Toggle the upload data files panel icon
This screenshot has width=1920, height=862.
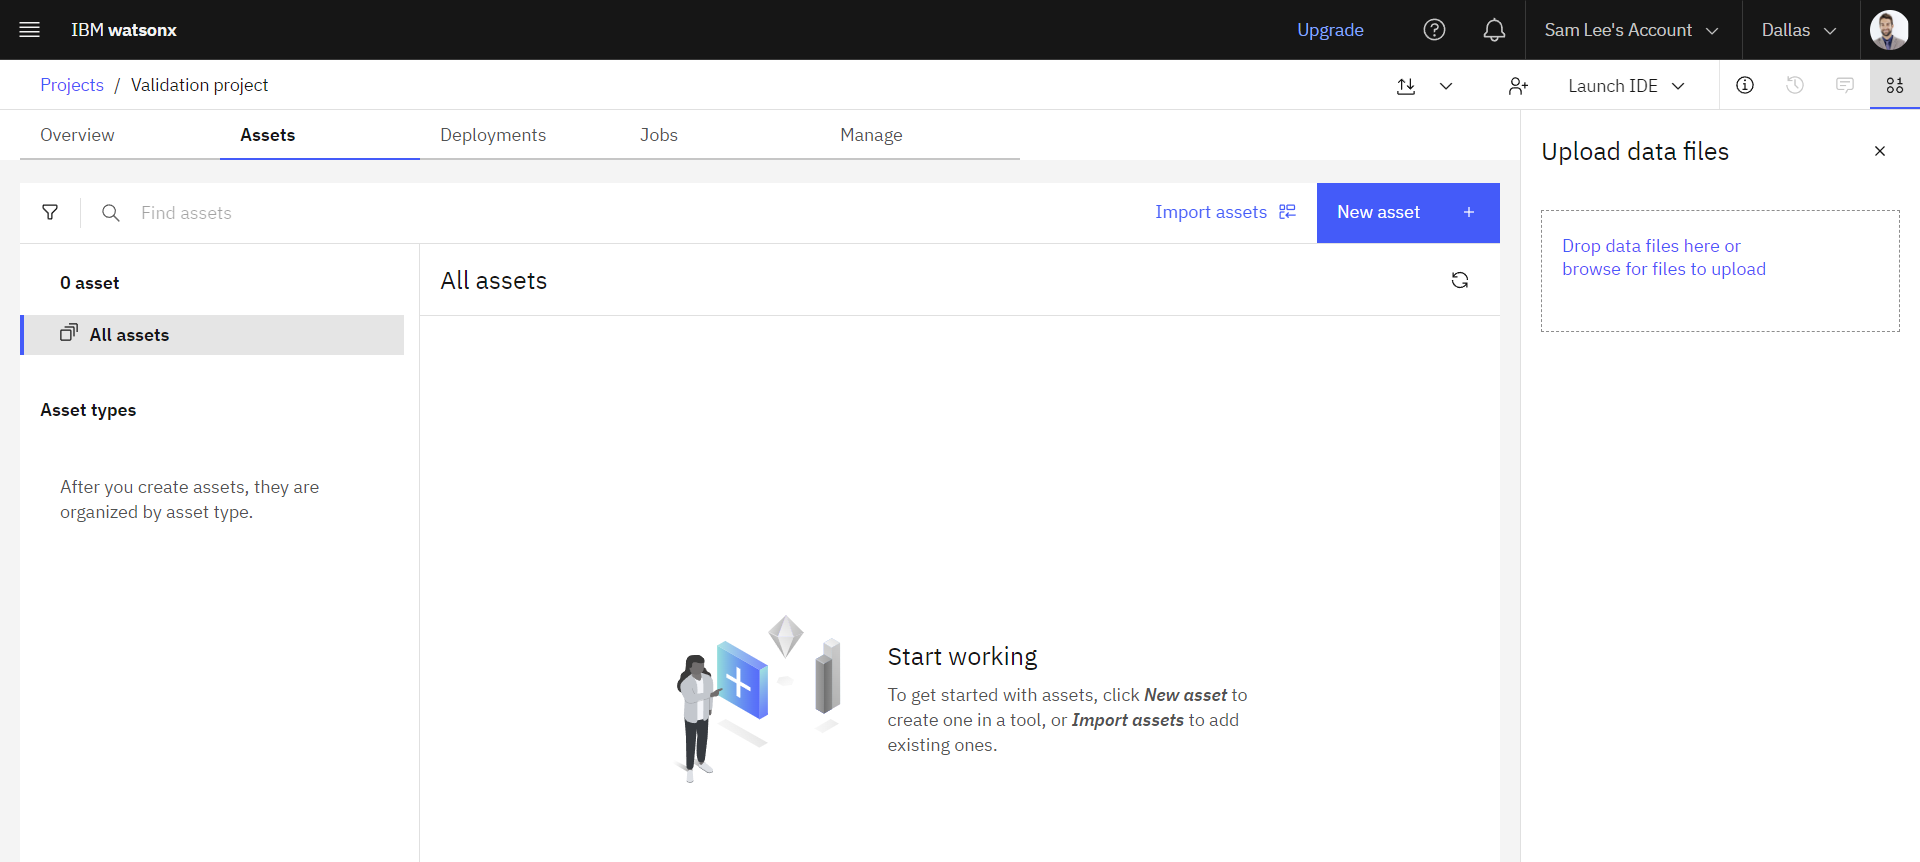[1895, 85]
